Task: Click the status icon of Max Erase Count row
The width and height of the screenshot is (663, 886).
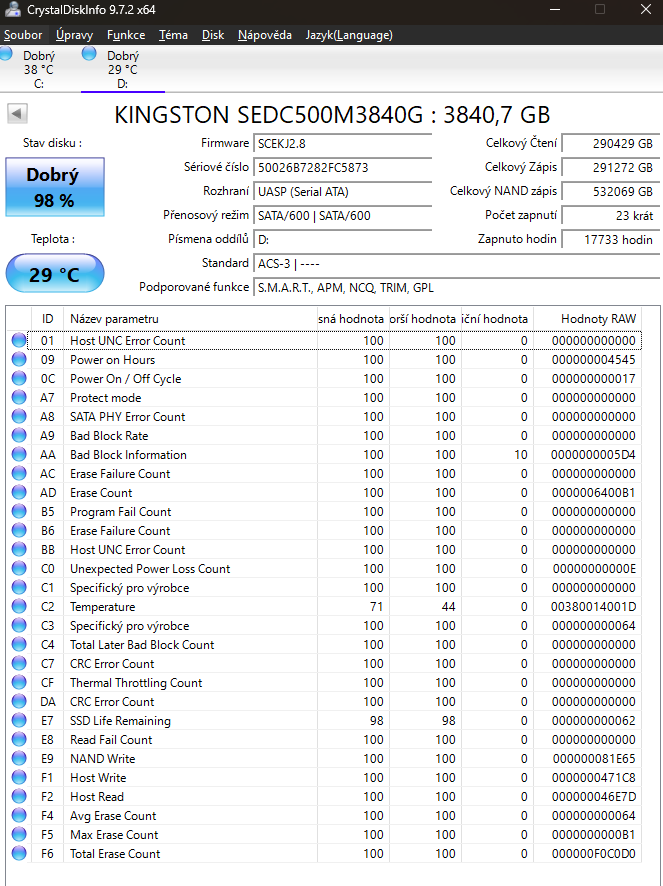Action: click(19, 835)
